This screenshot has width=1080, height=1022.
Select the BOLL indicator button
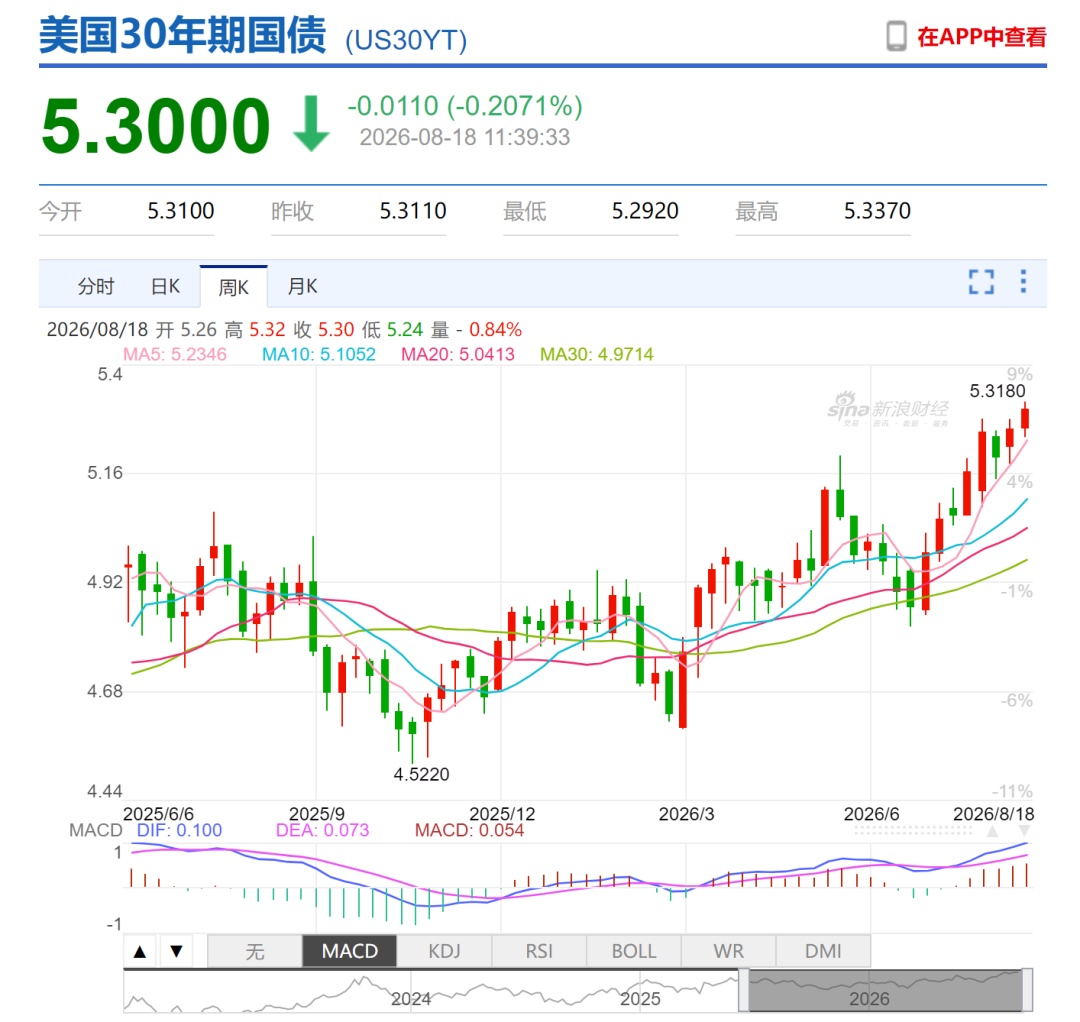coord(634,951)
